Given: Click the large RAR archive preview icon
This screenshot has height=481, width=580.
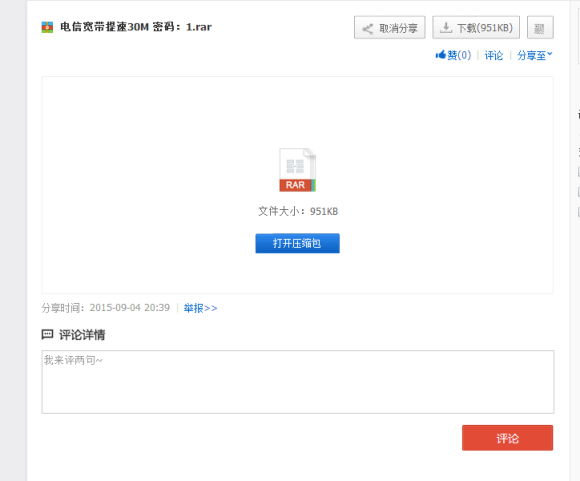Looking at the screenshot, I should pos(297,170).
